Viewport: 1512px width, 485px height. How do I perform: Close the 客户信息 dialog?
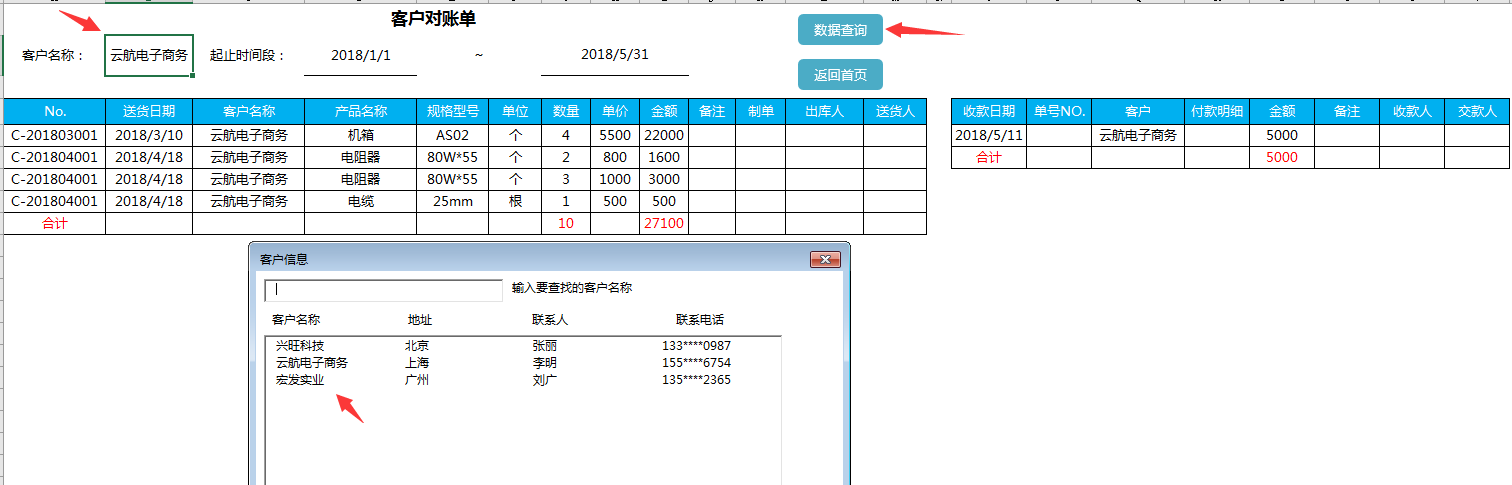coord(825,259)
